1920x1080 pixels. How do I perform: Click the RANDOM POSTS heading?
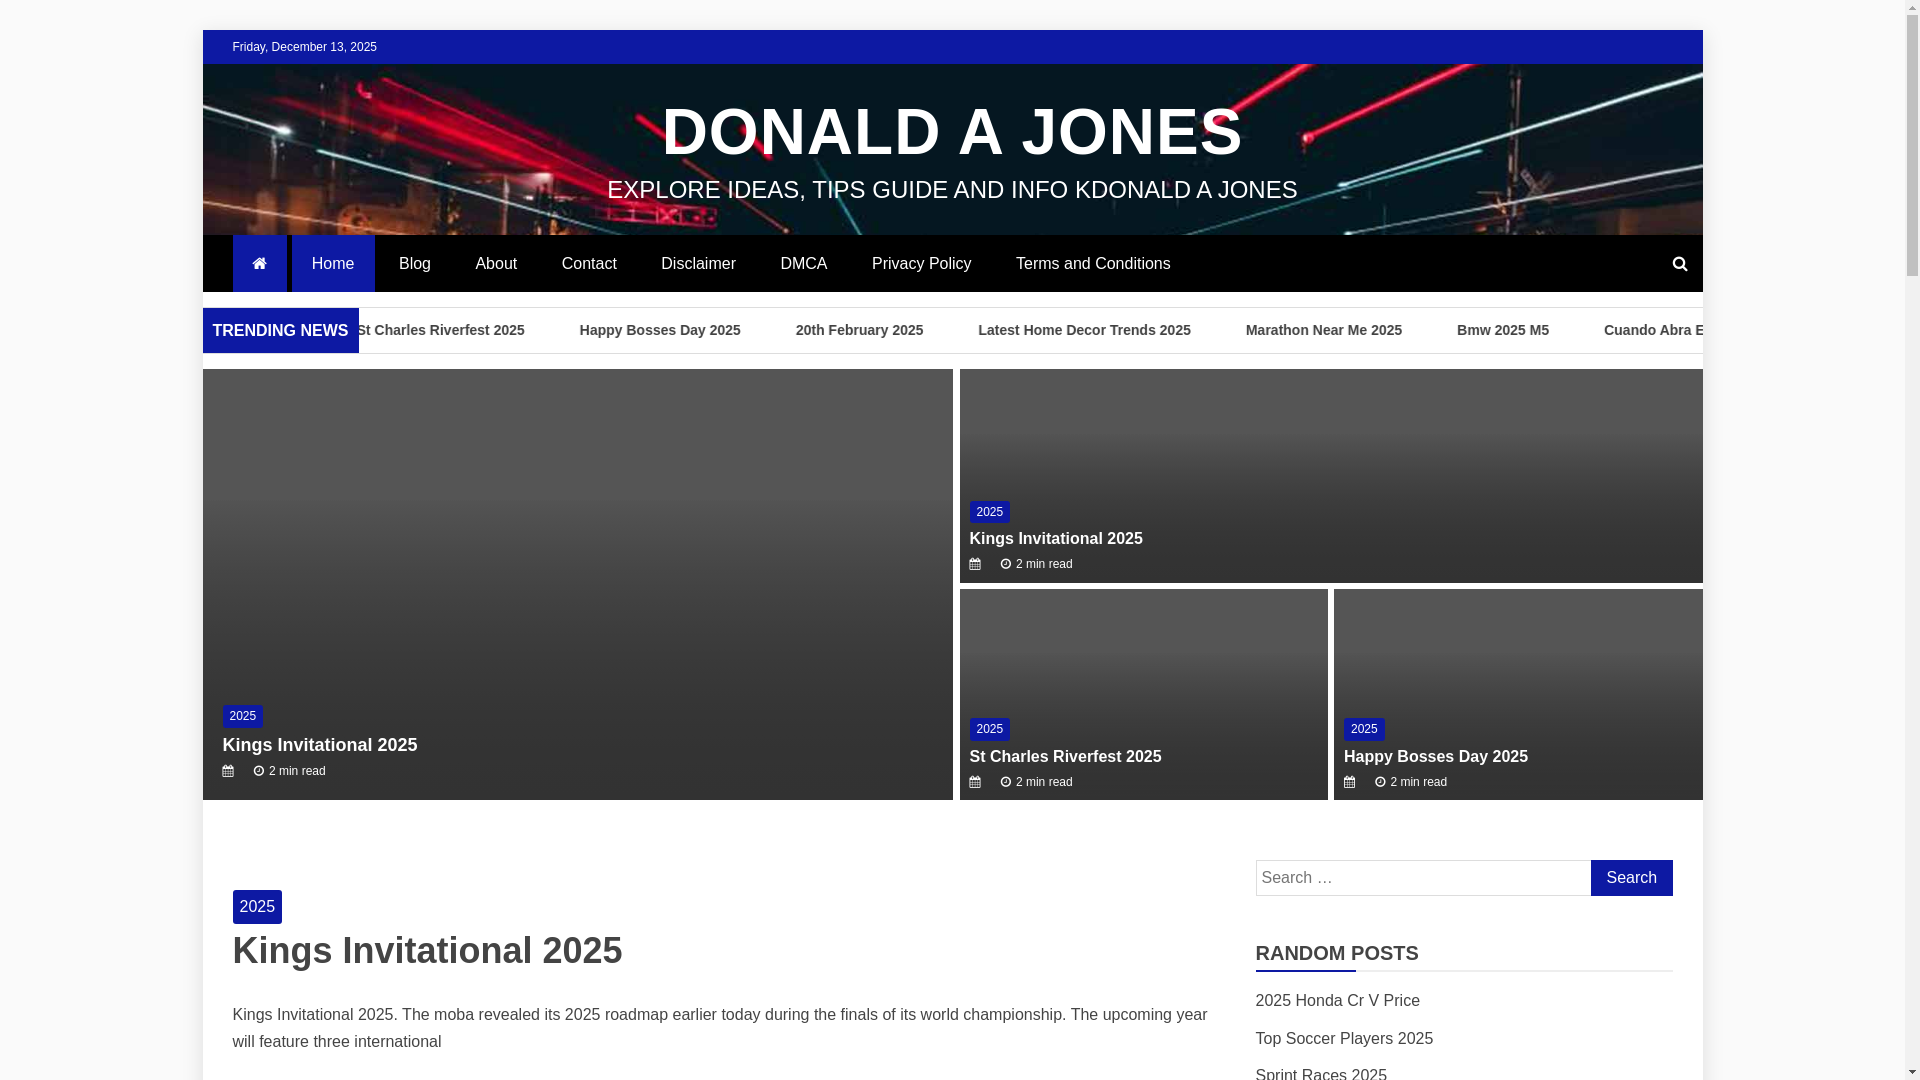coord(1337,953)
